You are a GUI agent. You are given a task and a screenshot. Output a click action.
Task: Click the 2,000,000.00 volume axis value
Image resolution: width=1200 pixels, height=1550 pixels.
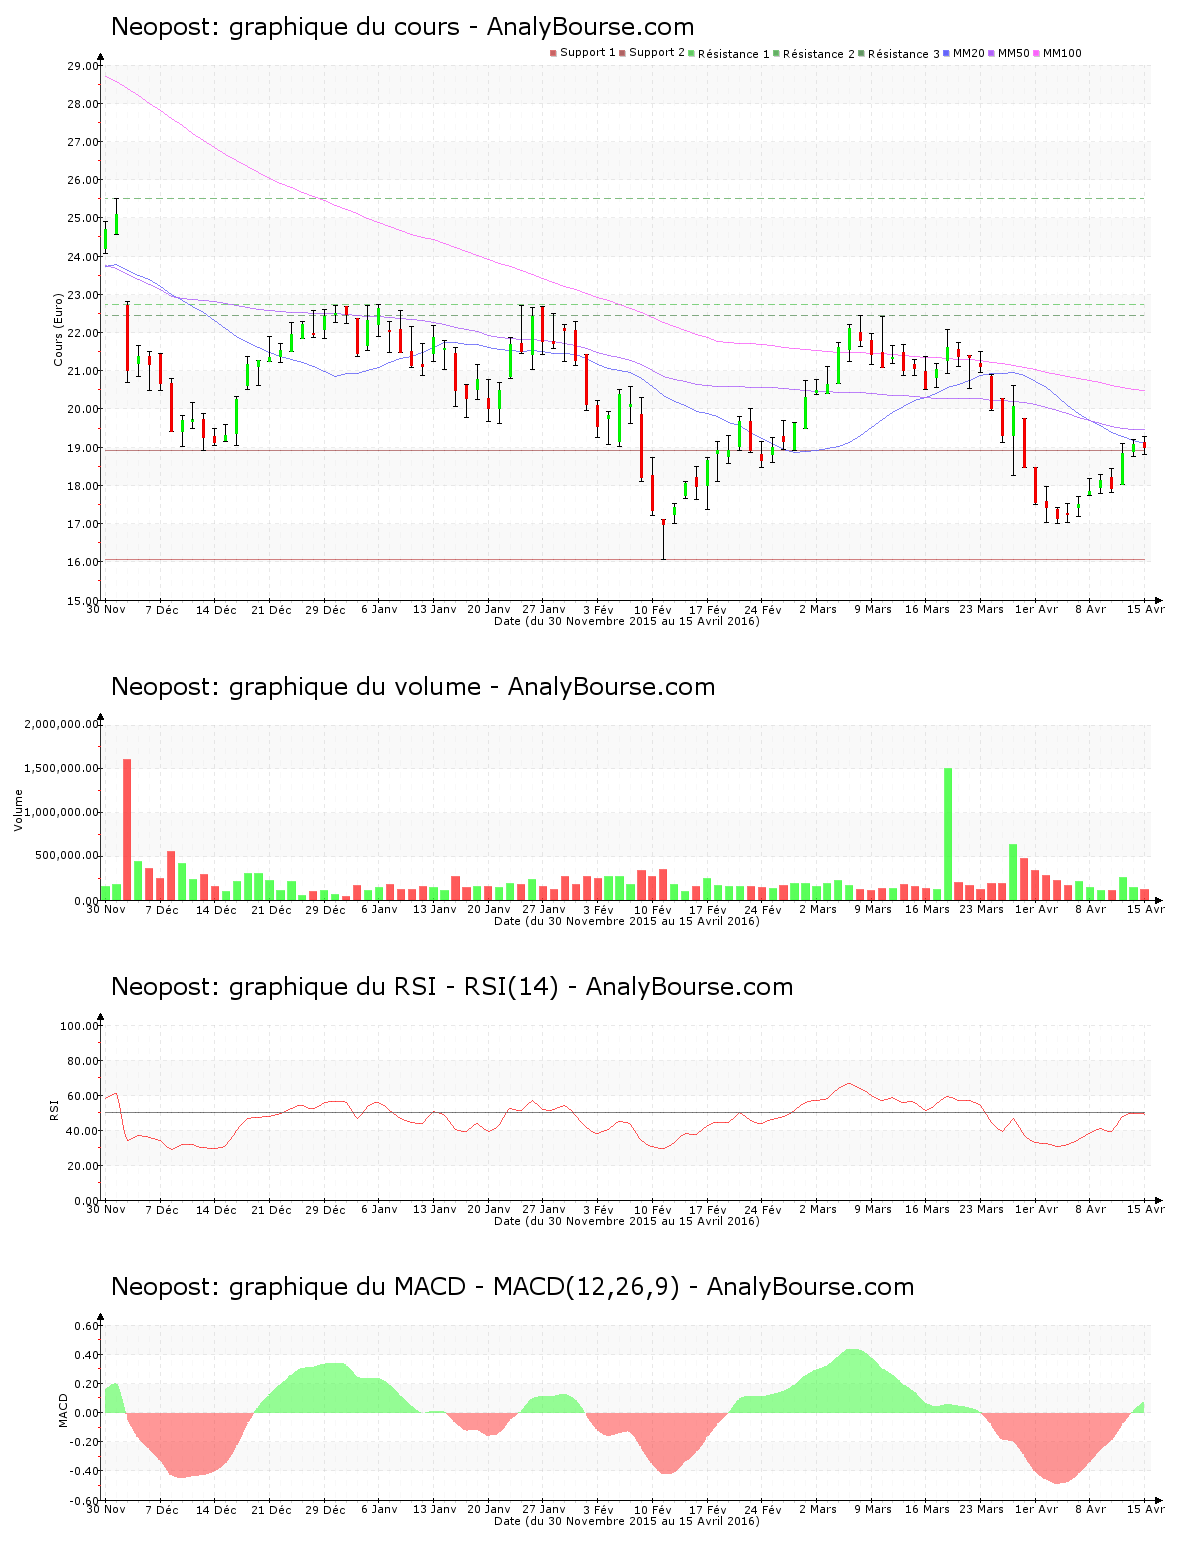point(61,724)
